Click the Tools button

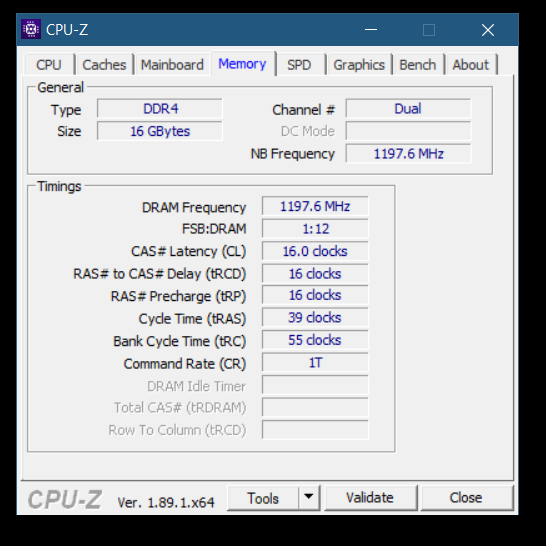(263, 498)
